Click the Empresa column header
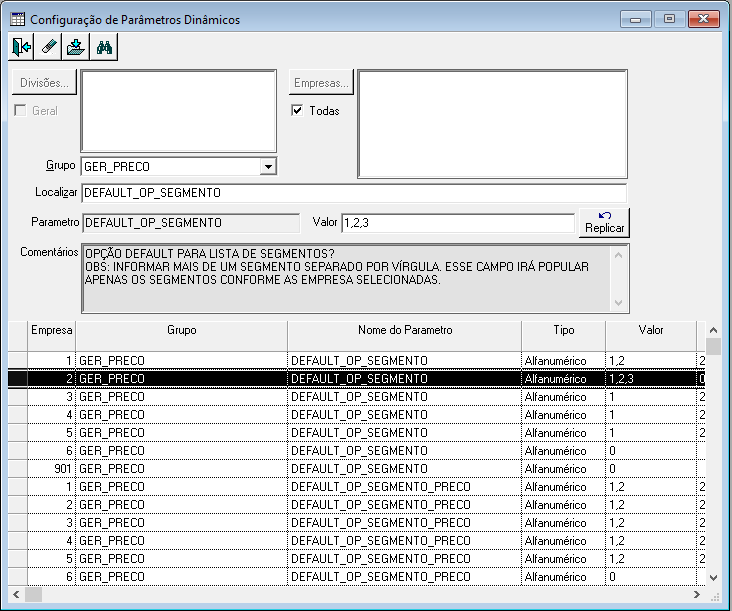The height and width of the screenshot is (611, 732). coord(51,336)
